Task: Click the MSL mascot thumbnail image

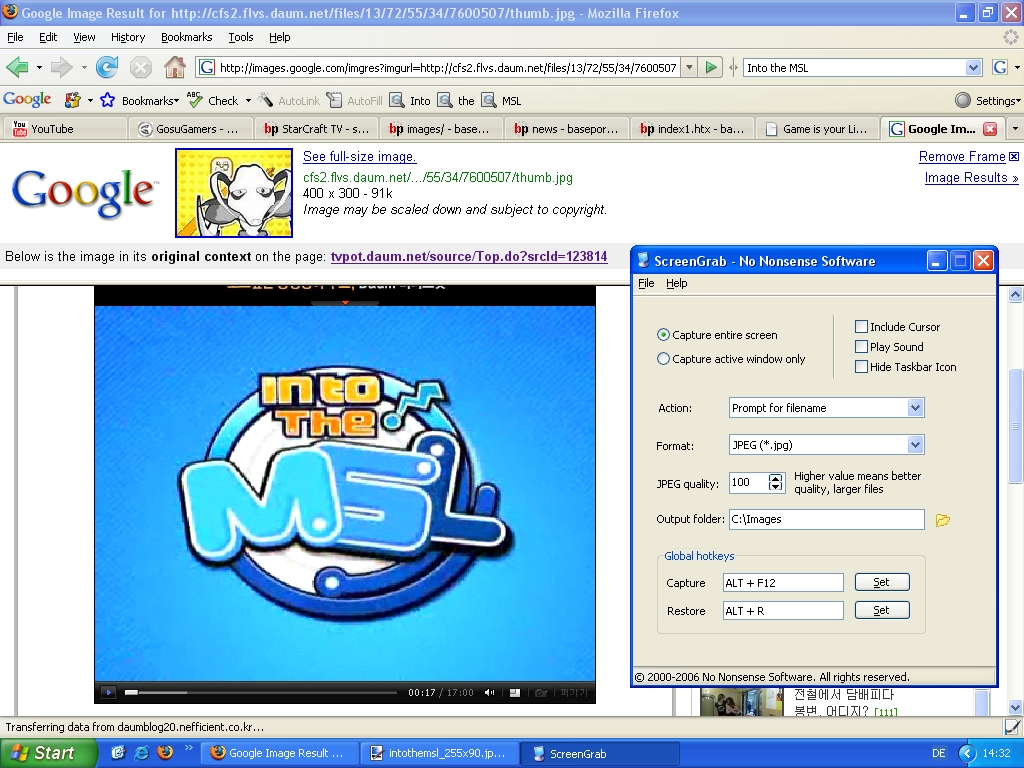Action: (234, 193)
